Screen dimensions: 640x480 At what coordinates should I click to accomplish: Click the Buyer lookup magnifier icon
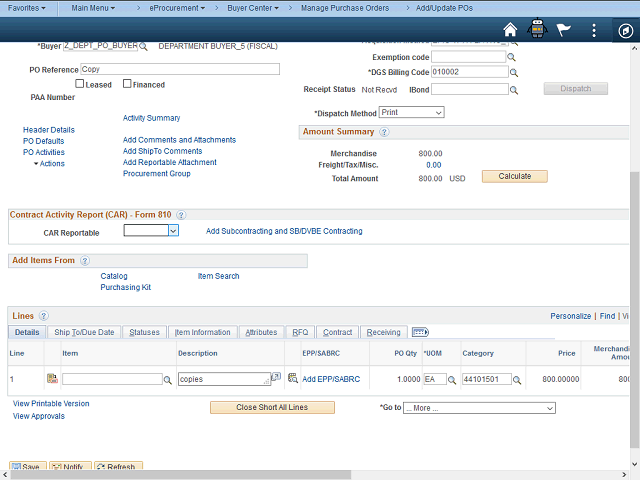pyautogui.click(x=144, y=46)
